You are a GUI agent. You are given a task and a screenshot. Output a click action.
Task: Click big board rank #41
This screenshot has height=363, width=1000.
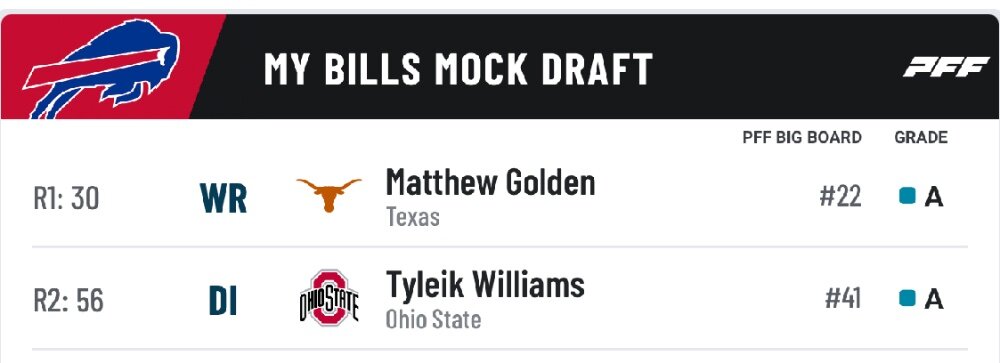tap(843, 298)
